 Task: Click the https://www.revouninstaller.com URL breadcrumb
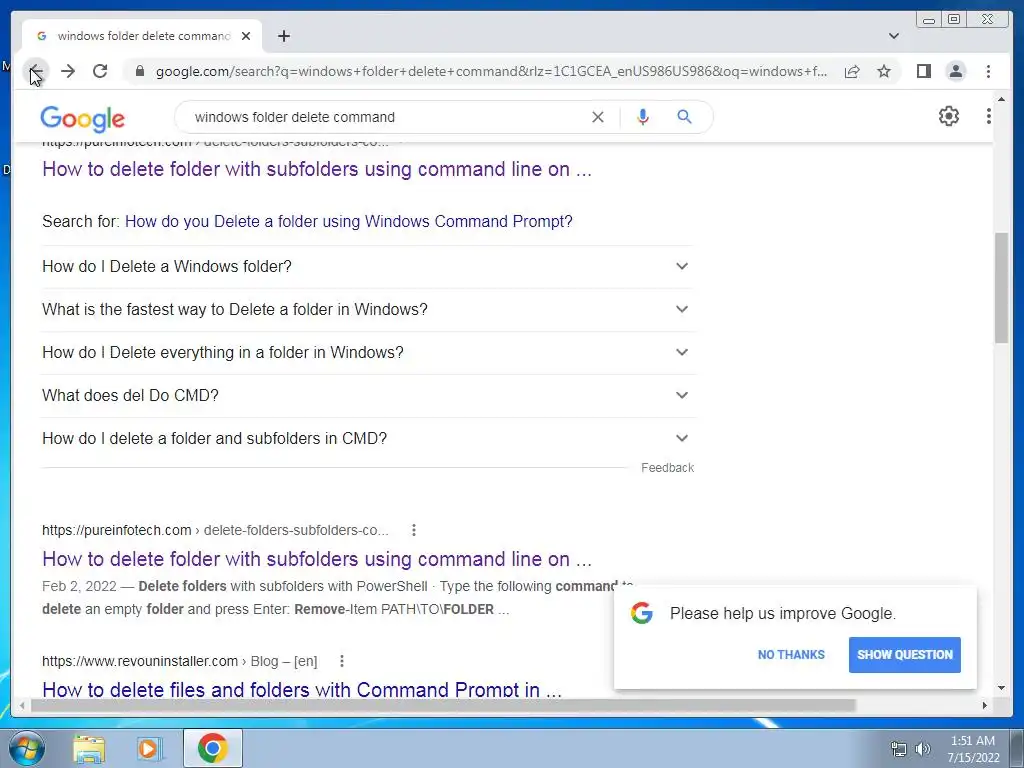(x=180, y=661)
